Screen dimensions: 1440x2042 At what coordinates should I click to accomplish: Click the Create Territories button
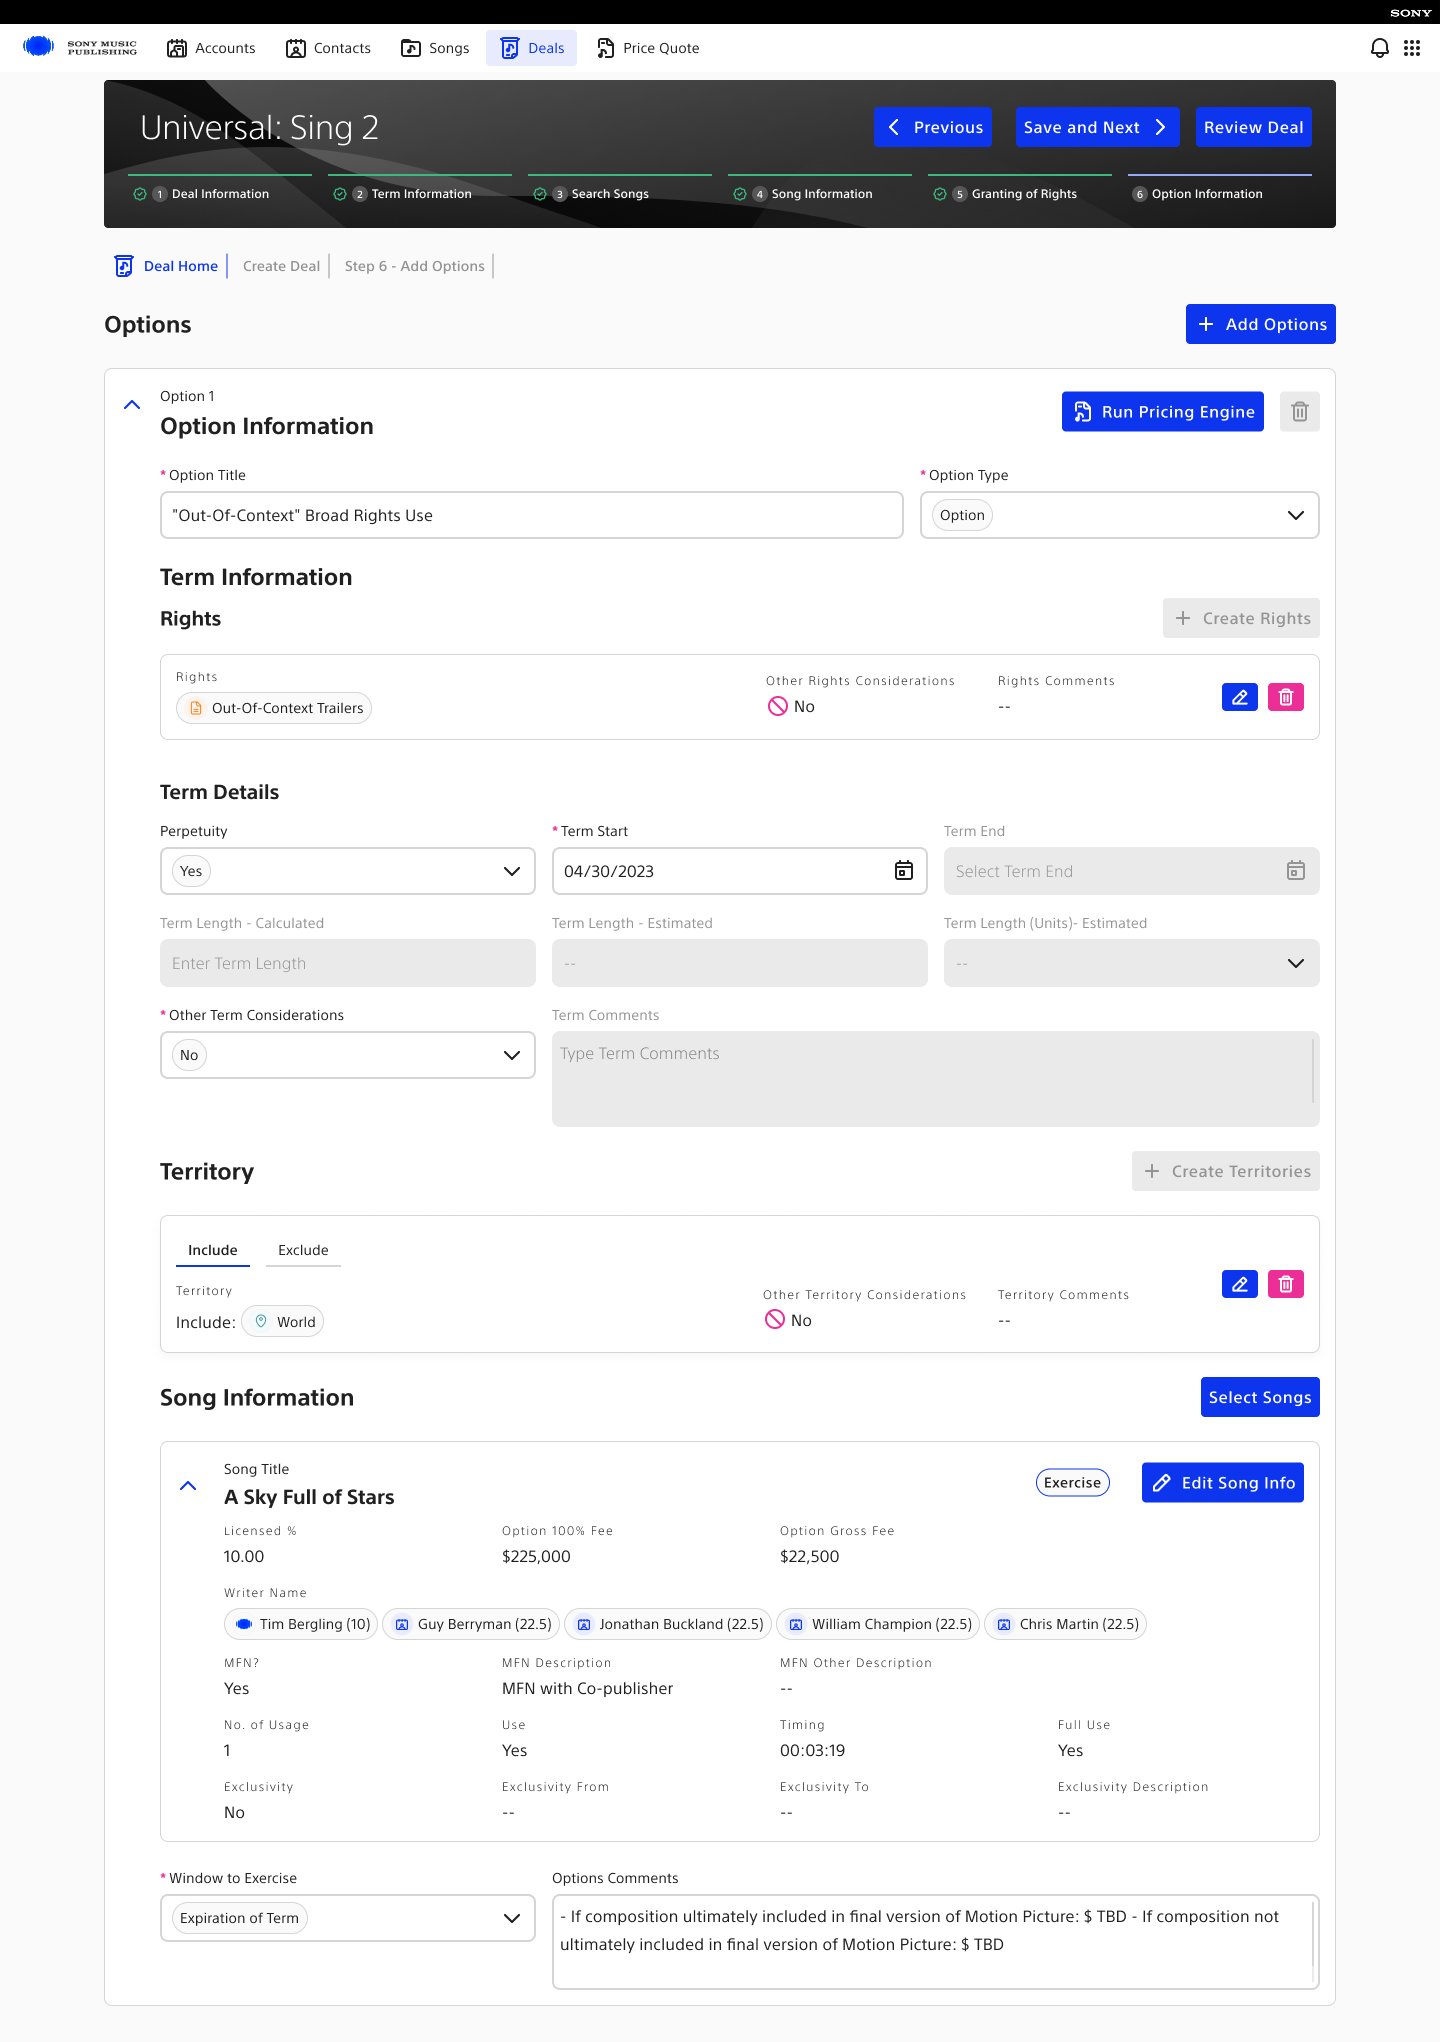point(1226,1171)
